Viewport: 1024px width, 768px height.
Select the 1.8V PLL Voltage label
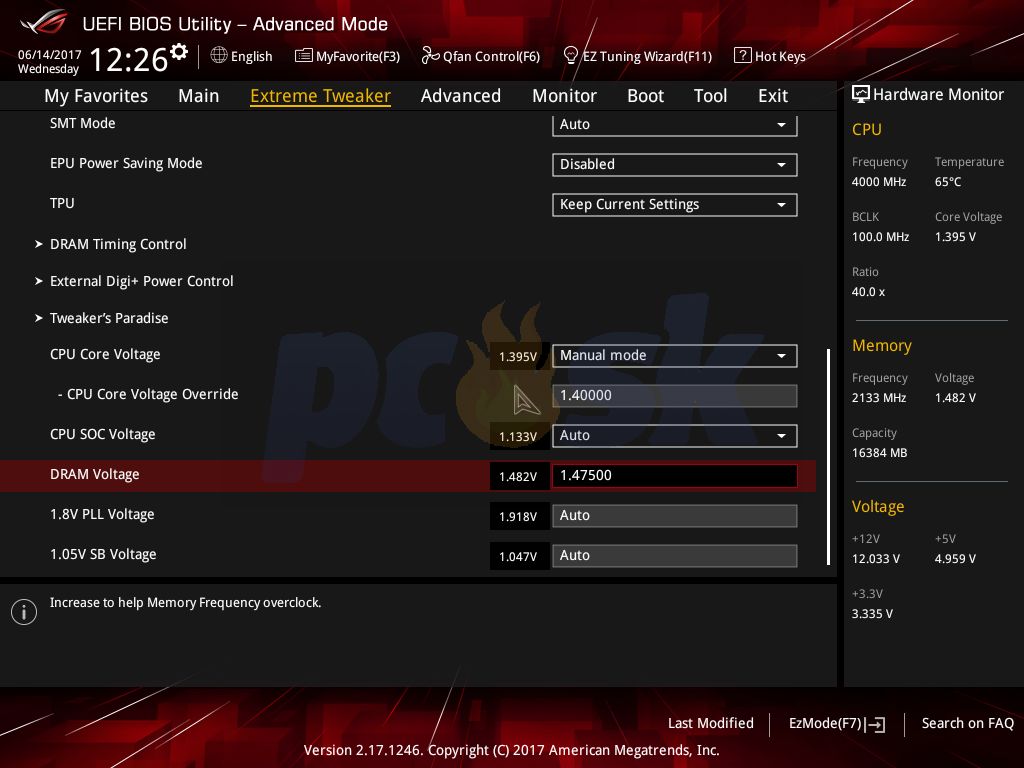pyautogui.click(x=103, y=515)
